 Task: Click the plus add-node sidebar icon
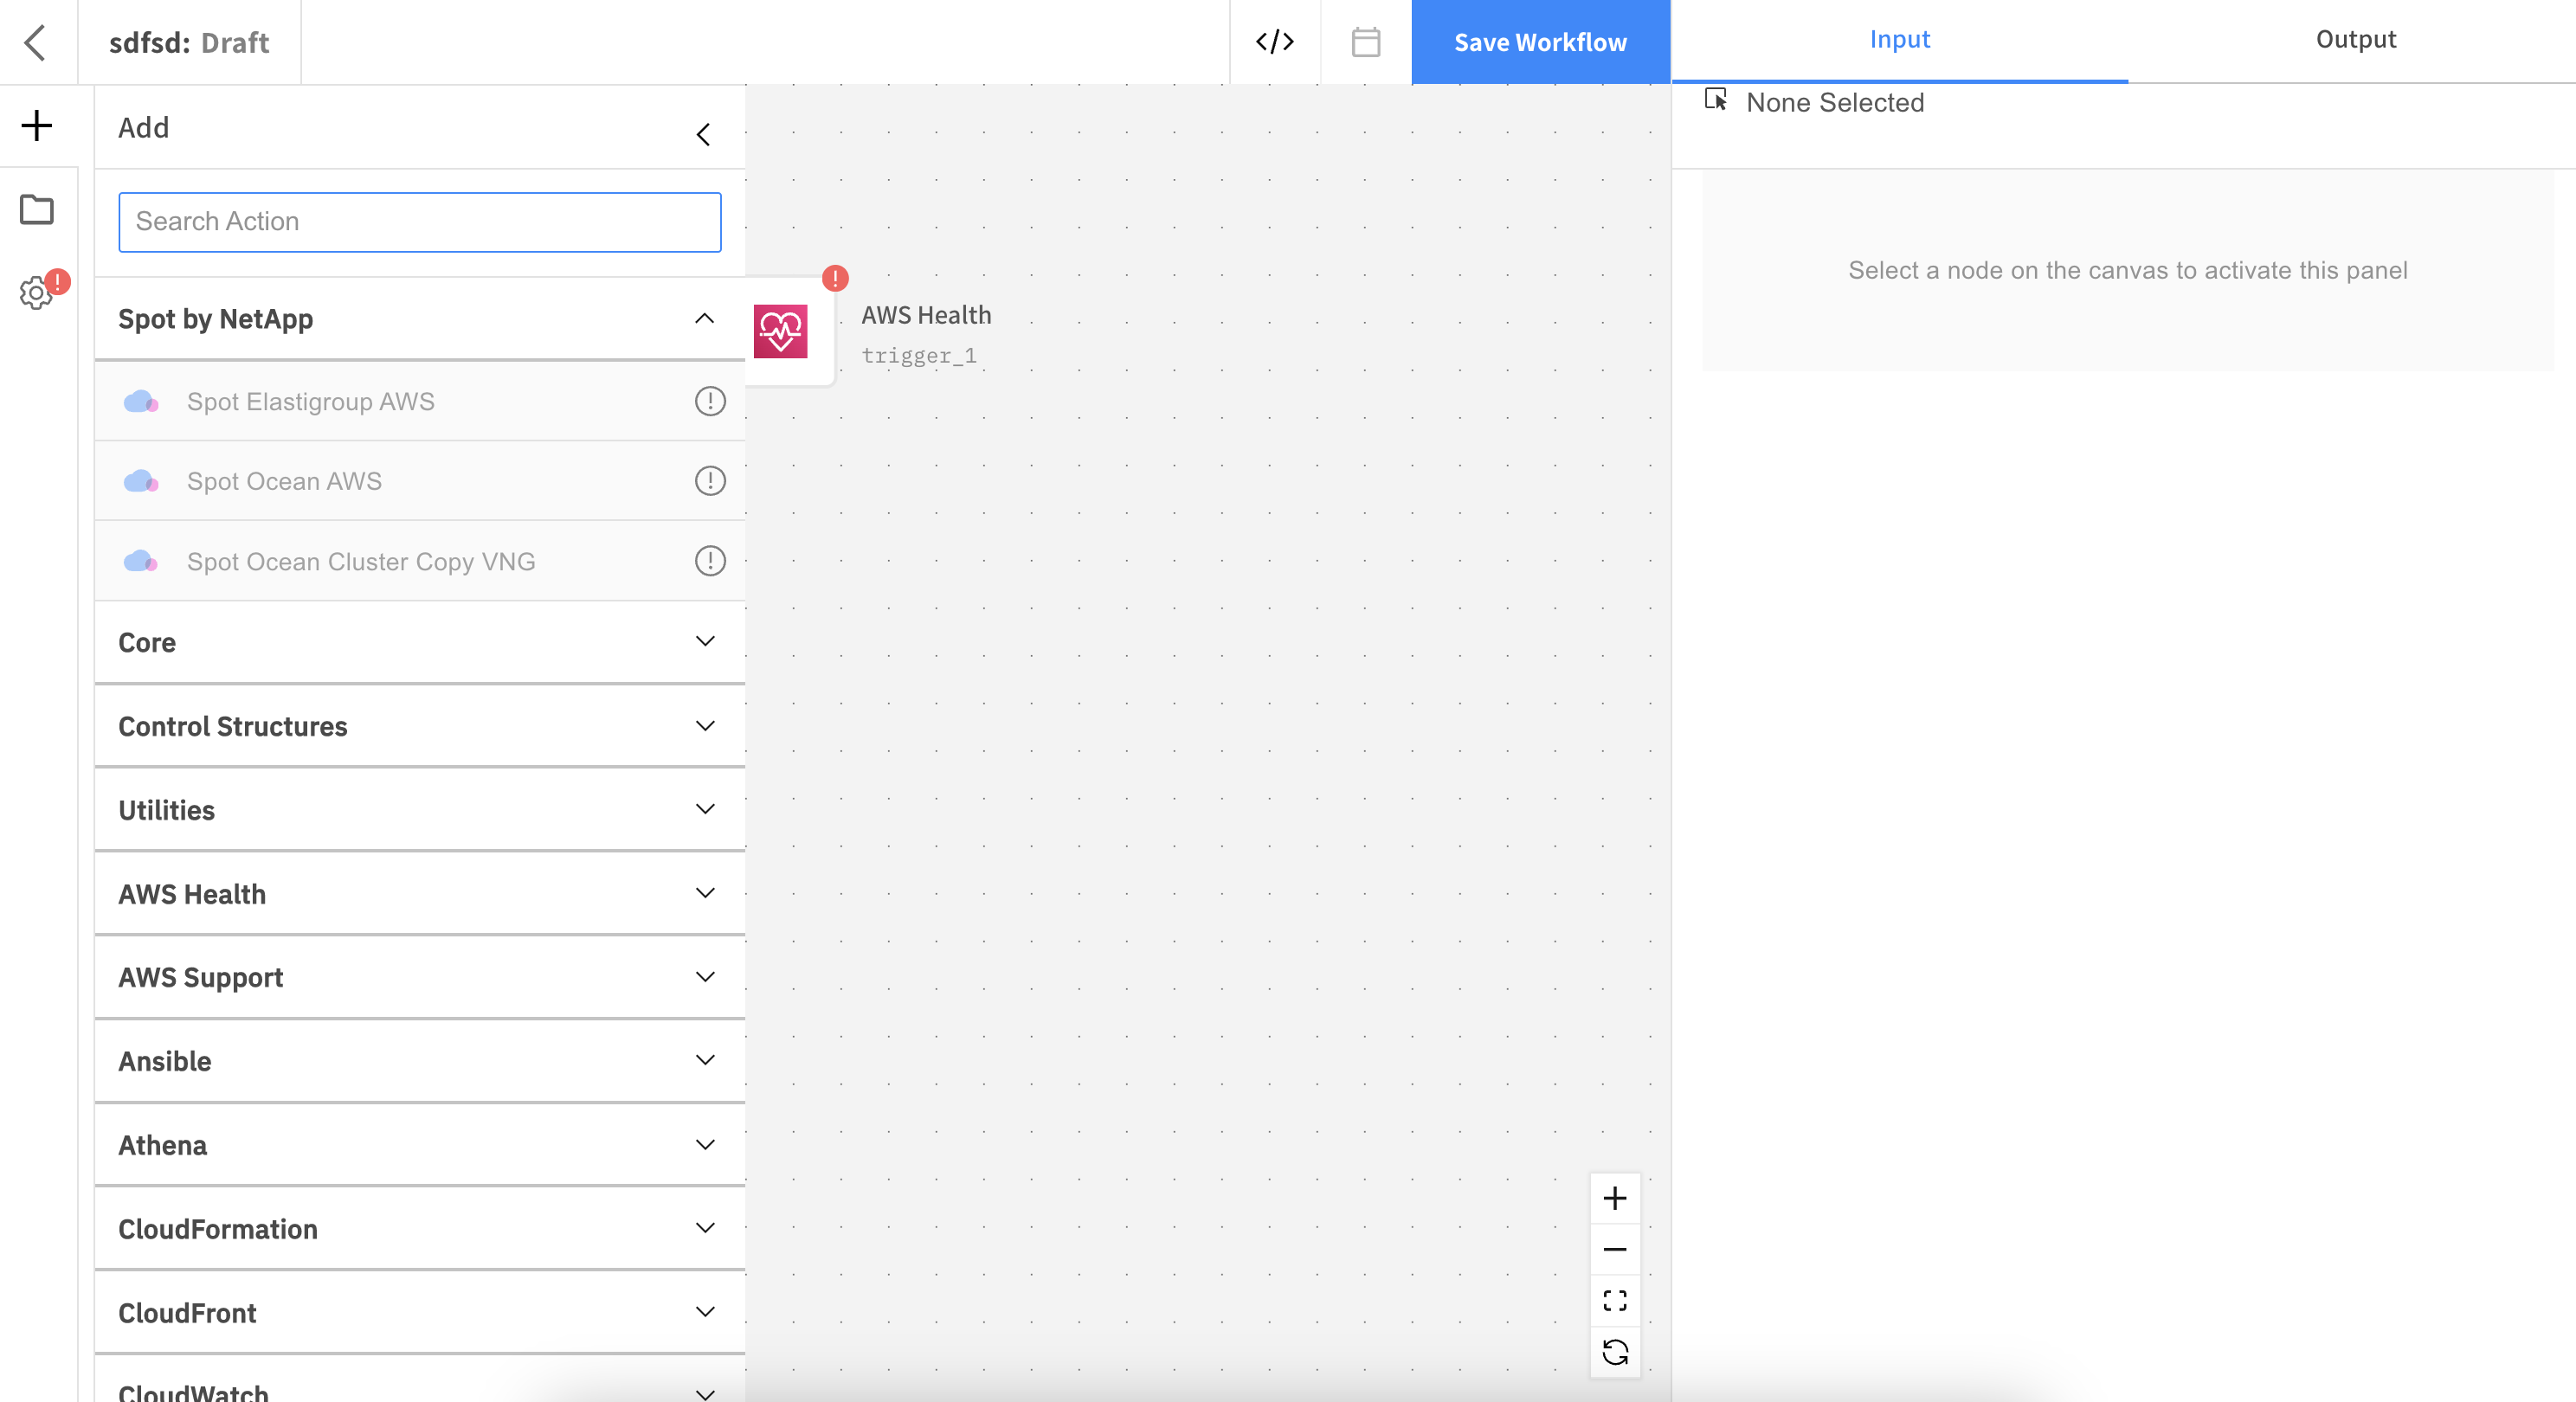(x=37, y=126)
